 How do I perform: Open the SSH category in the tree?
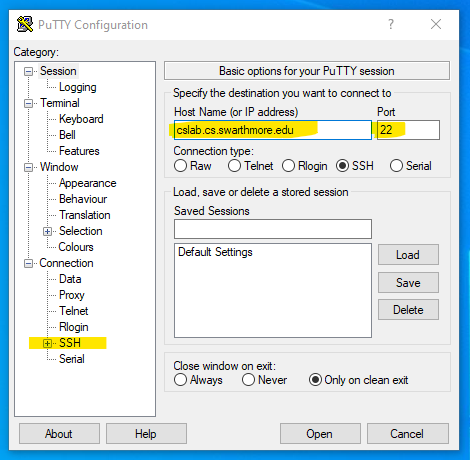coord(70,343)
